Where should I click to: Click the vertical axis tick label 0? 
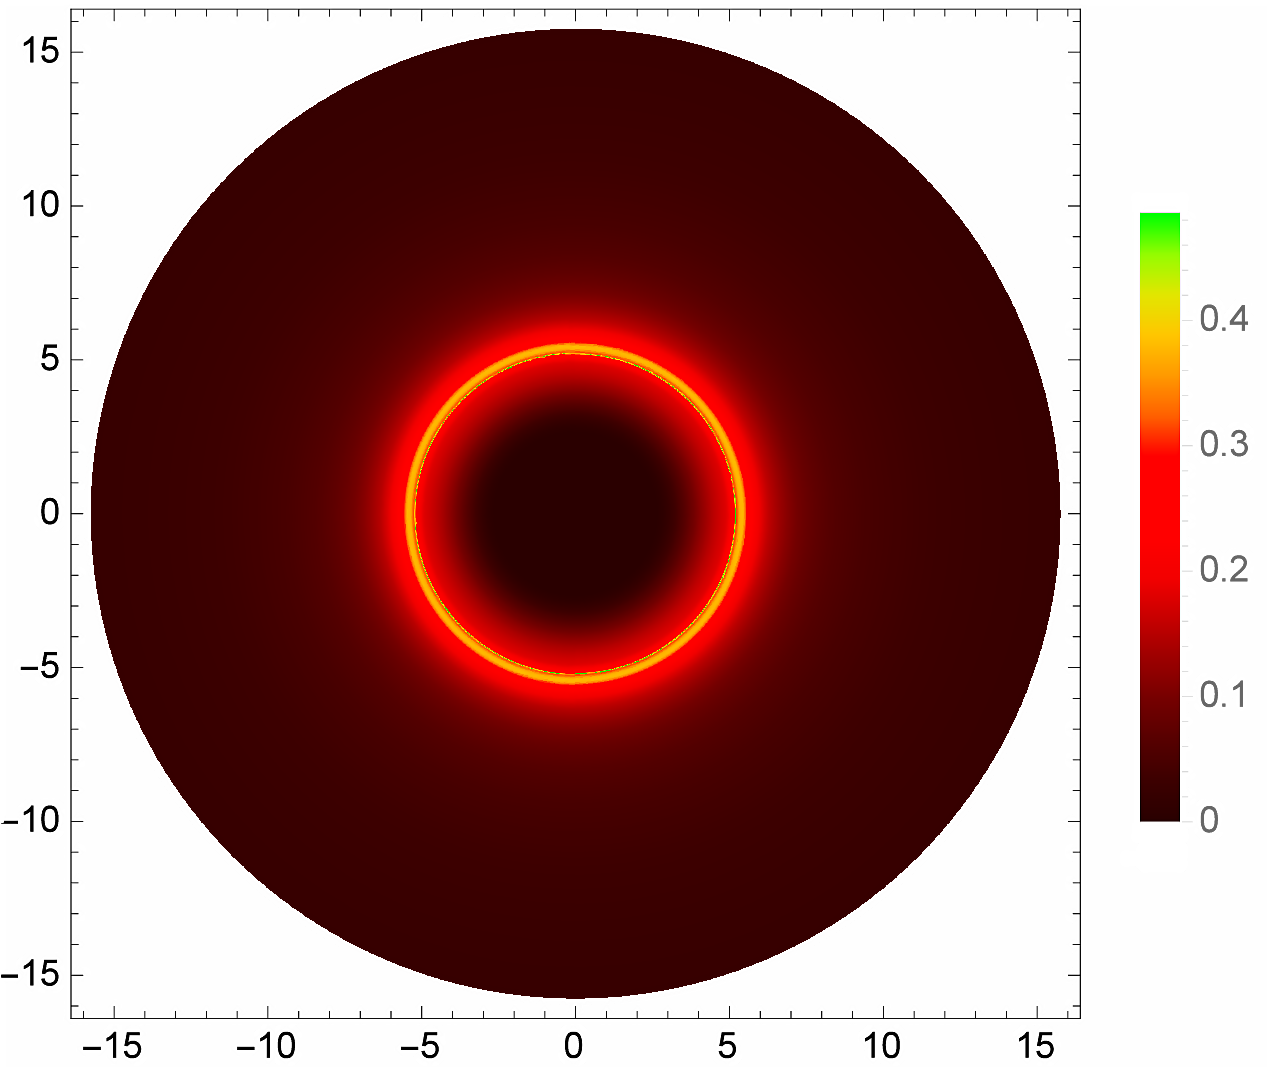(x=50, y=514)
